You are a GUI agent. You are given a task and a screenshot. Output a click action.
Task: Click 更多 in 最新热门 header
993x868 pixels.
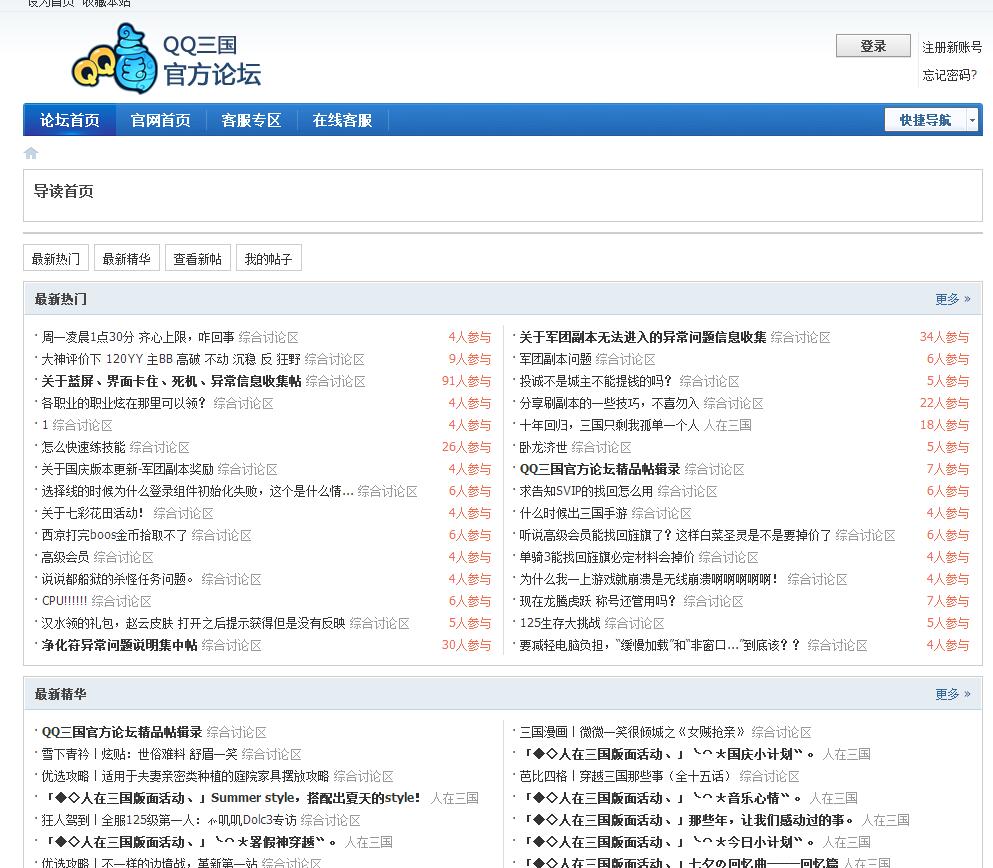[952, 299]
